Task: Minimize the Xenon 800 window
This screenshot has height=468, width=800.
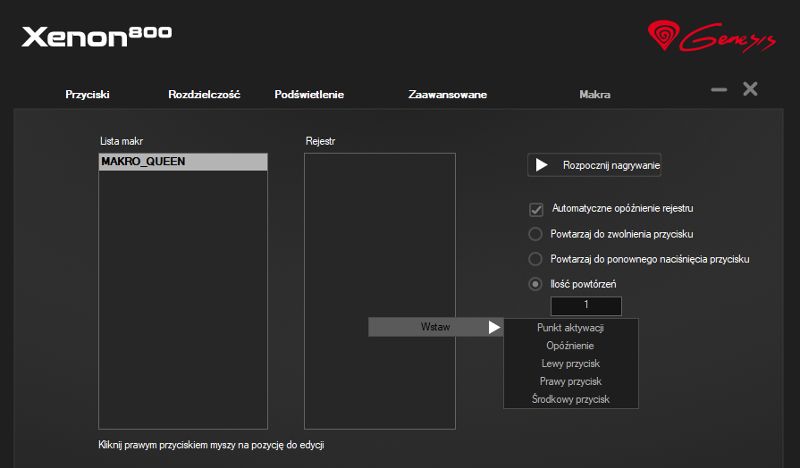Action: [x=719, y=90]
